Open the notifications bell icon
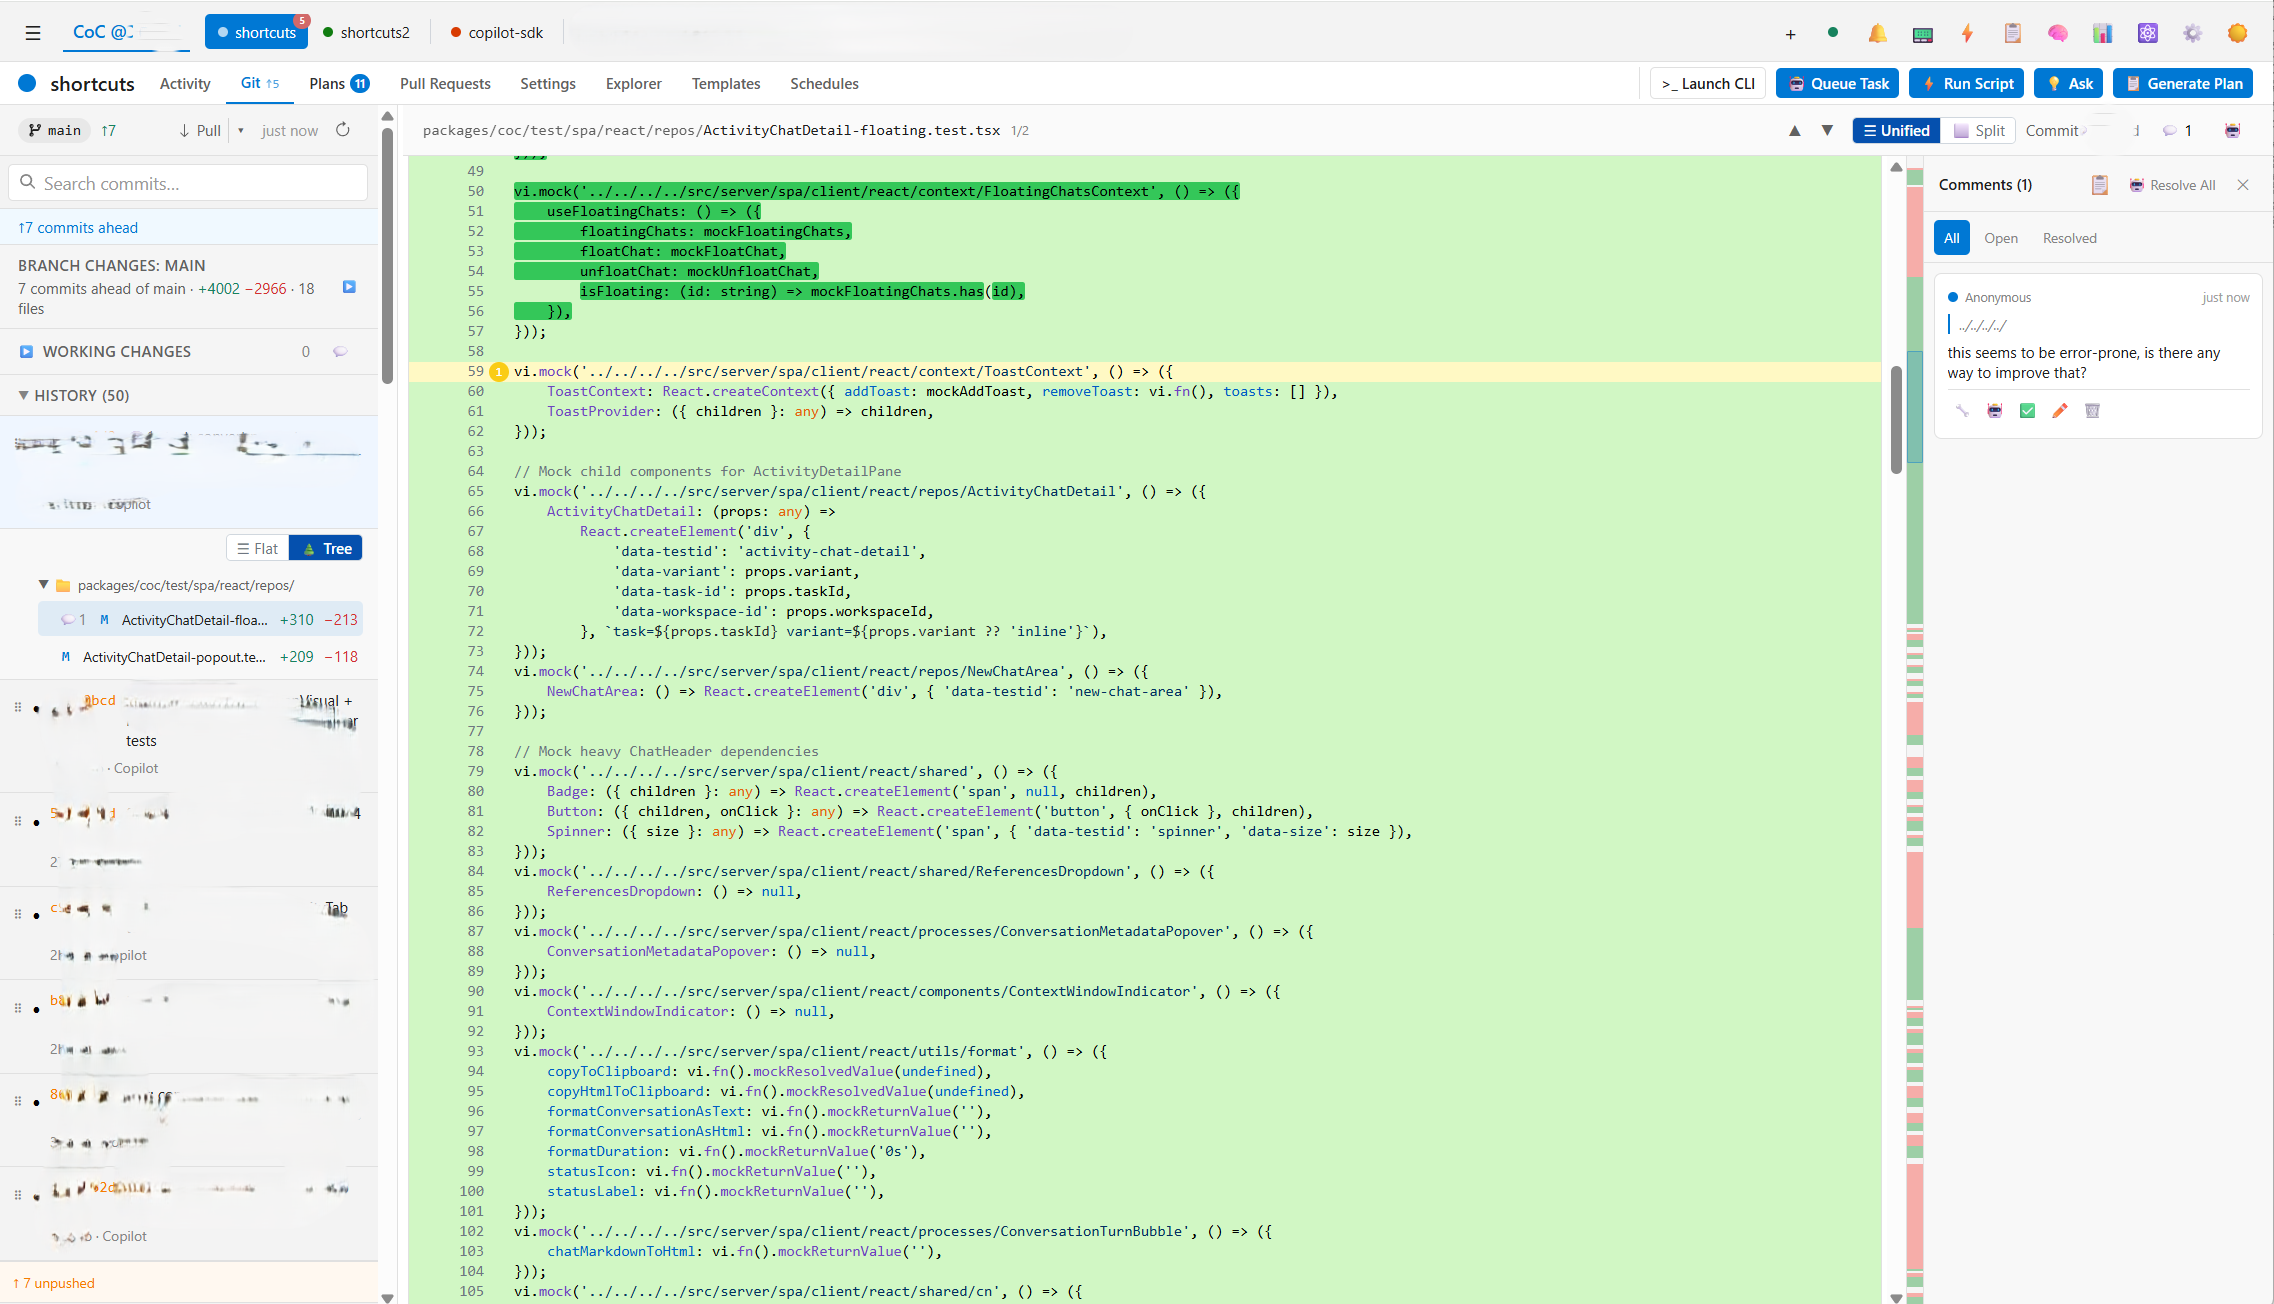Viewport: 2274px width, 1304px height. (x=1877, y=32)
